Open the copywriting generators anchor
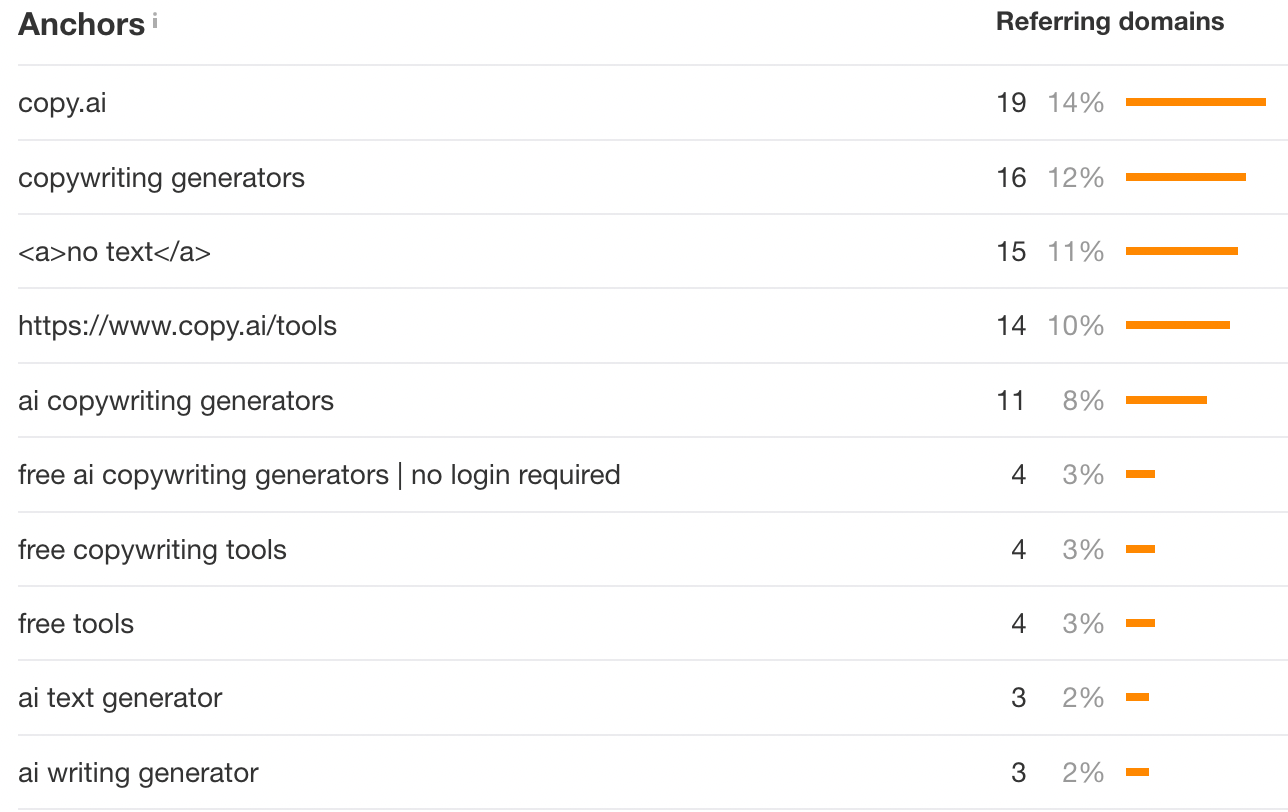1288x812 pixels. point(161,178)
